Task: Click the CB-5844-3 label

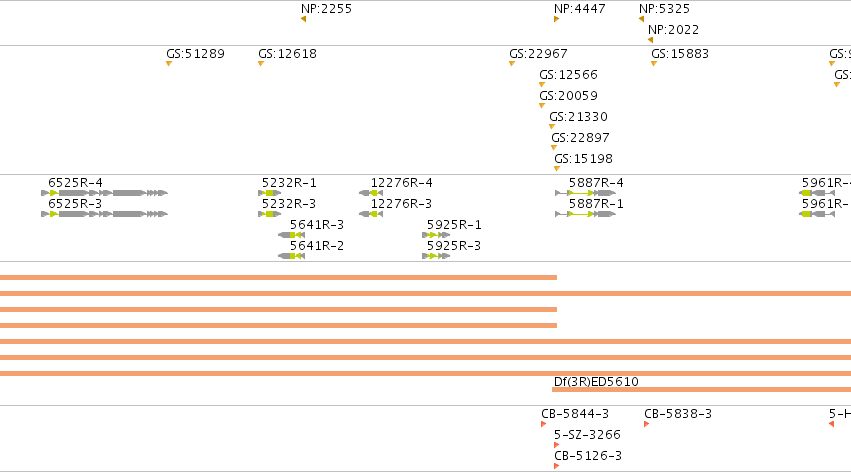Action: coord(575,414)
